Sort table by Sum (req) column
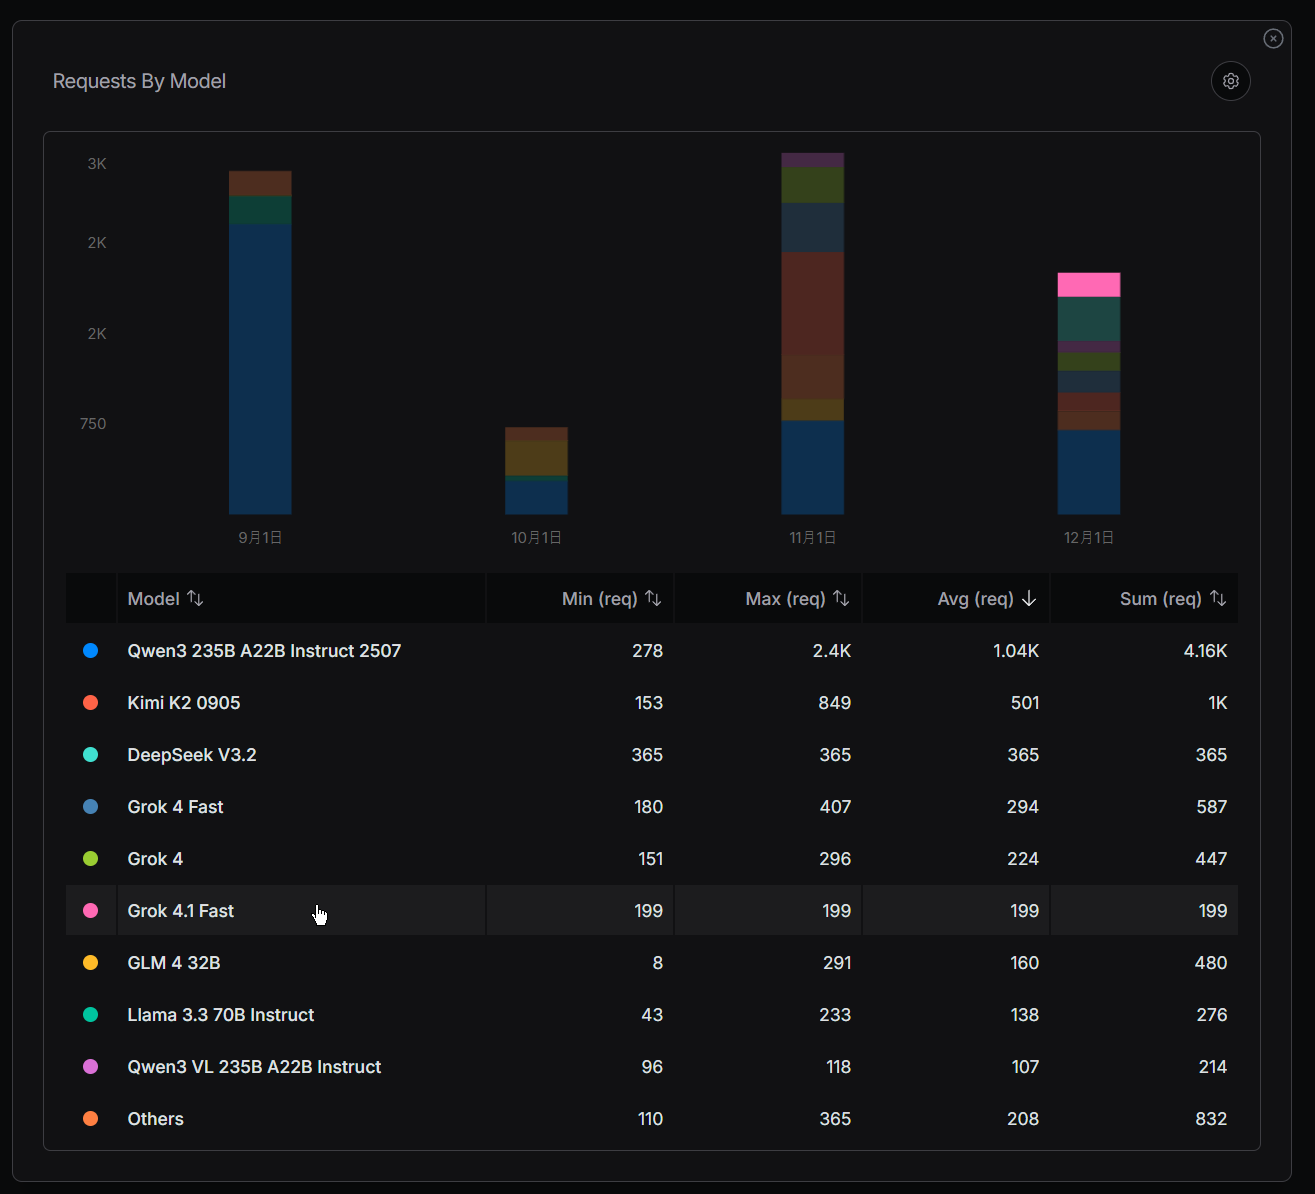 coord(1218,598)
